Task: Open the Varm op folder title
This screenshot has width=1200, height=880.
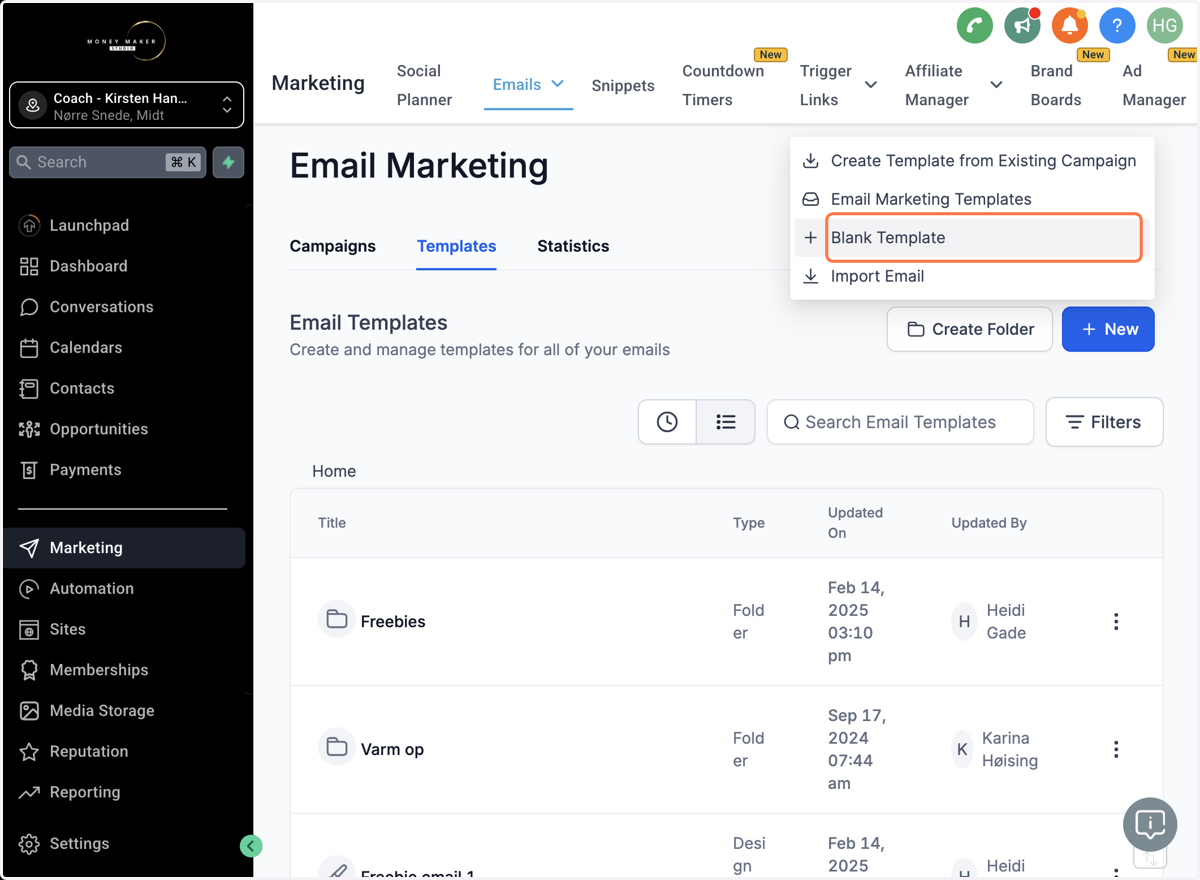Action: tap(392, 749)
